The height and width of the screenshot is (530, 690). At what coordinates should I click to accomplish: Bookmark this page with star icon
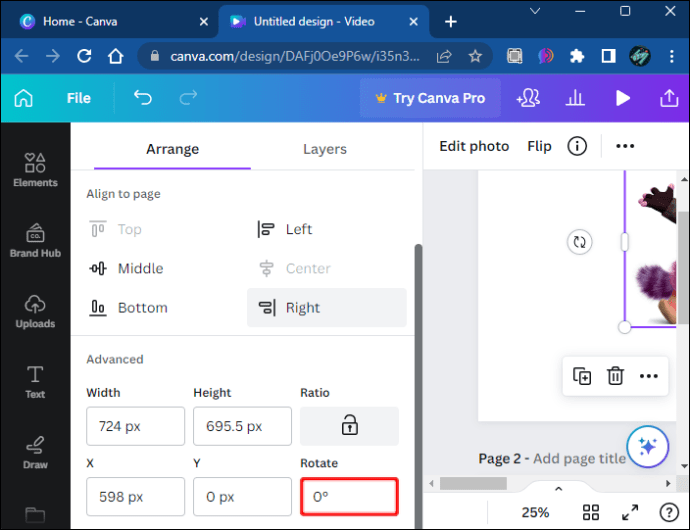(x=475, y=56)
